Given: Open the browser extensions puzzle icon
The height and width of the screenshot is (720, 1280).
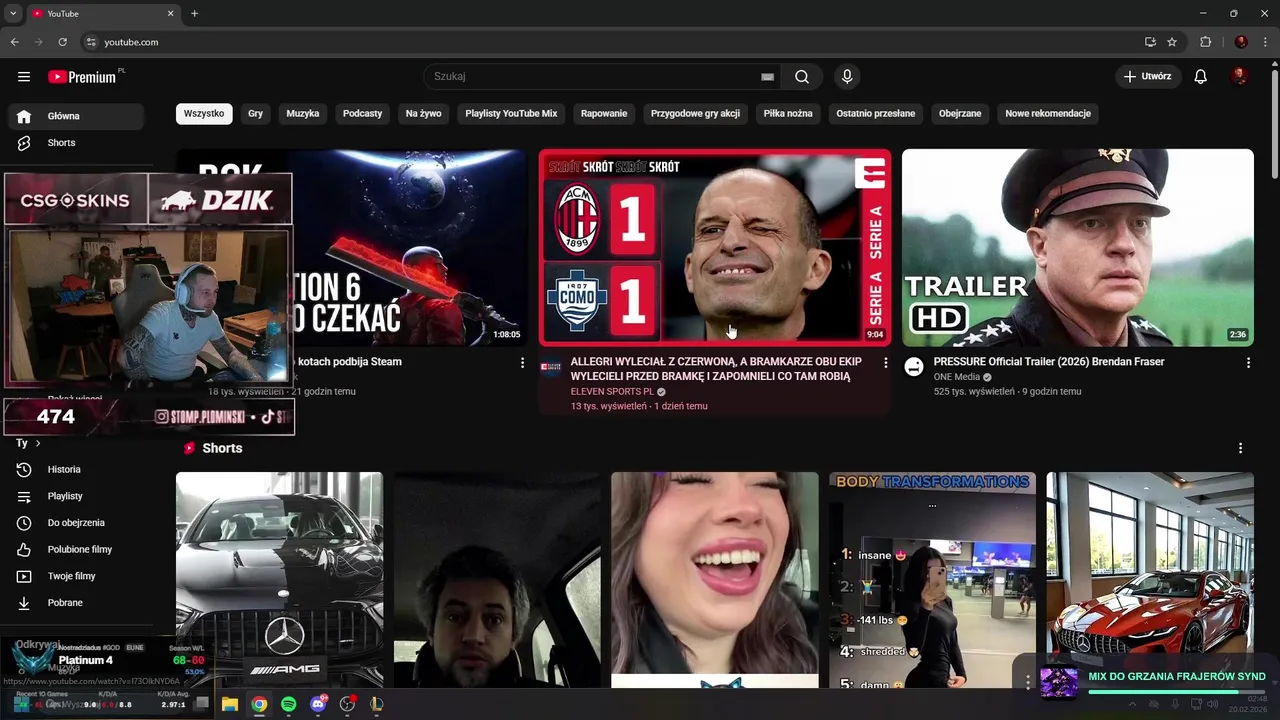Looking at the screenshot, I should (x=1206, y=42).
